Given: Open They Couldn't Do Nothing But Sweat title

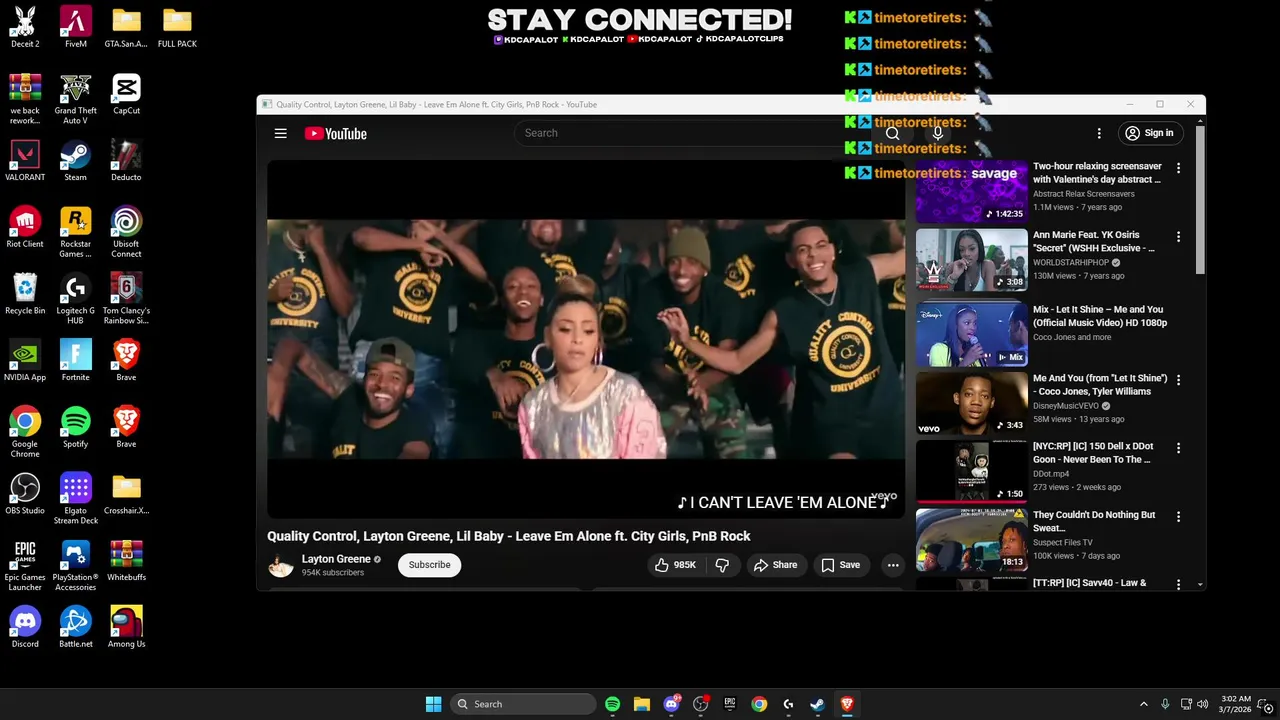Looking at the screenshot, I should pos(1094,521).
